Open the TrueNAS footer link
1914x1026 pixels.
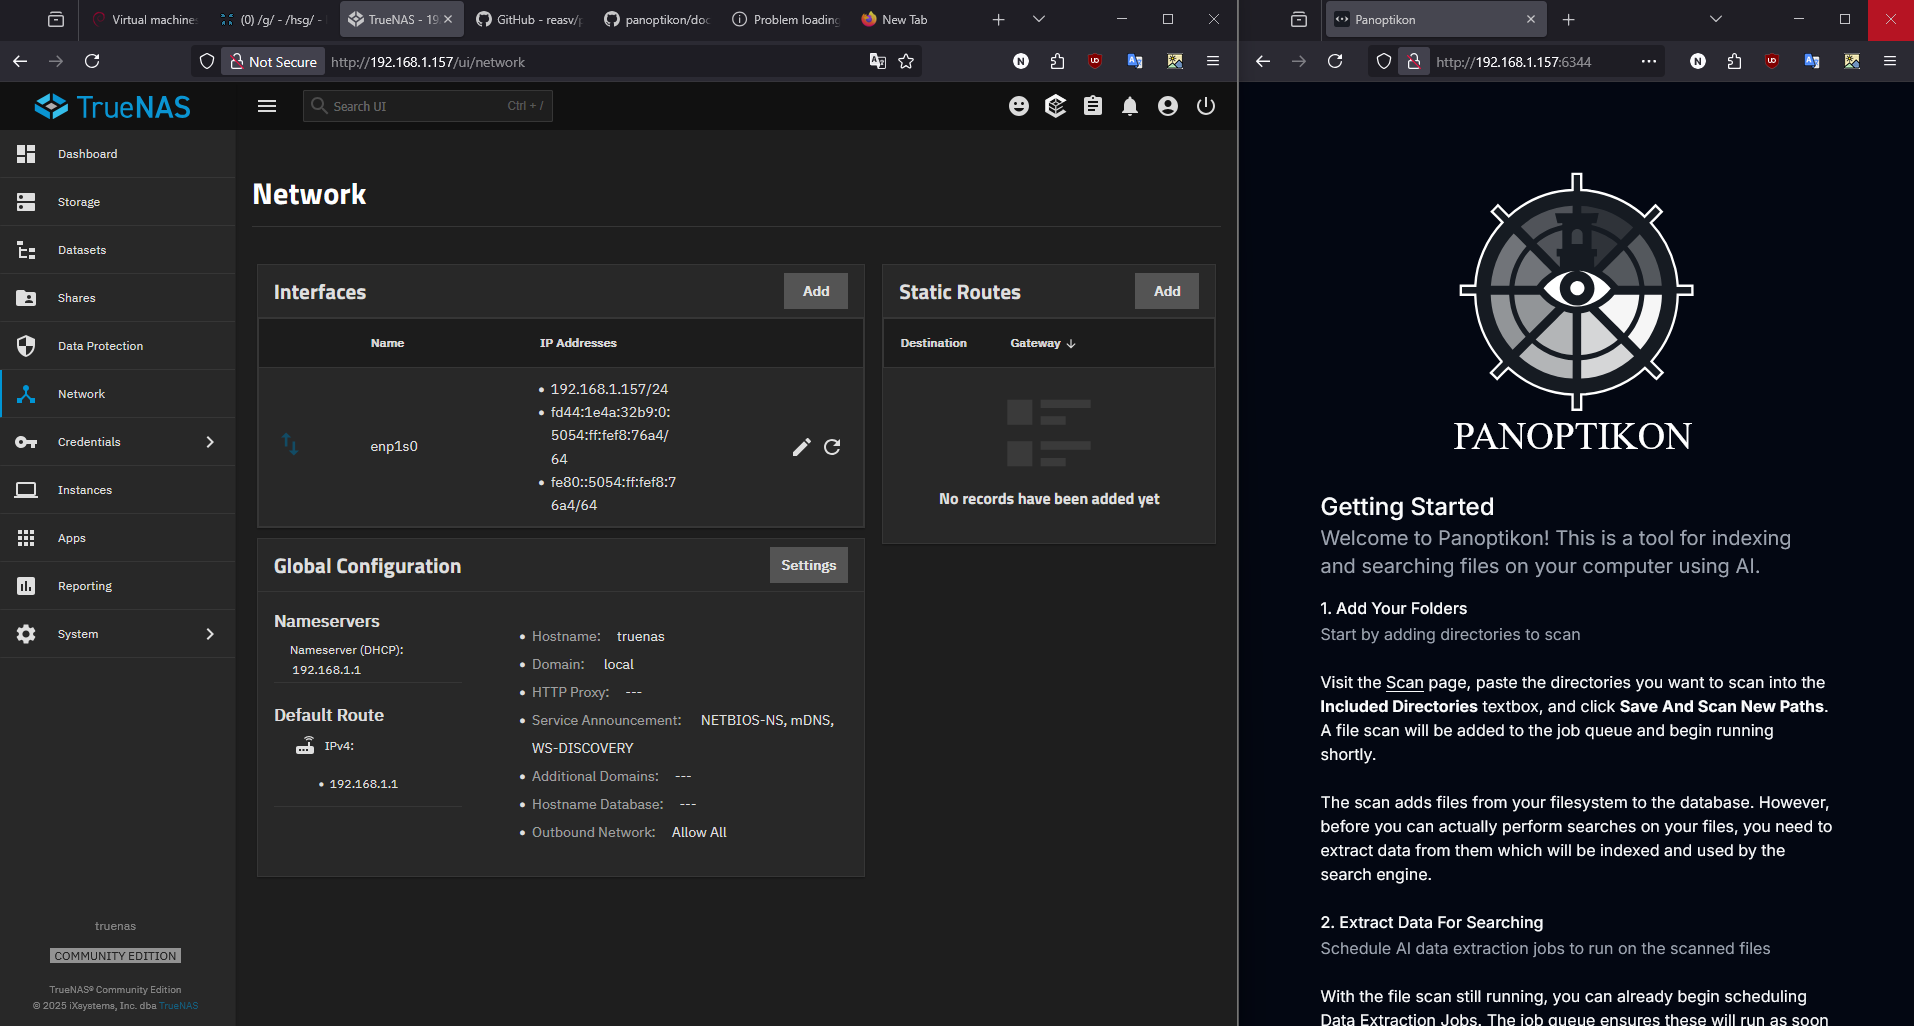point(179,1006)
